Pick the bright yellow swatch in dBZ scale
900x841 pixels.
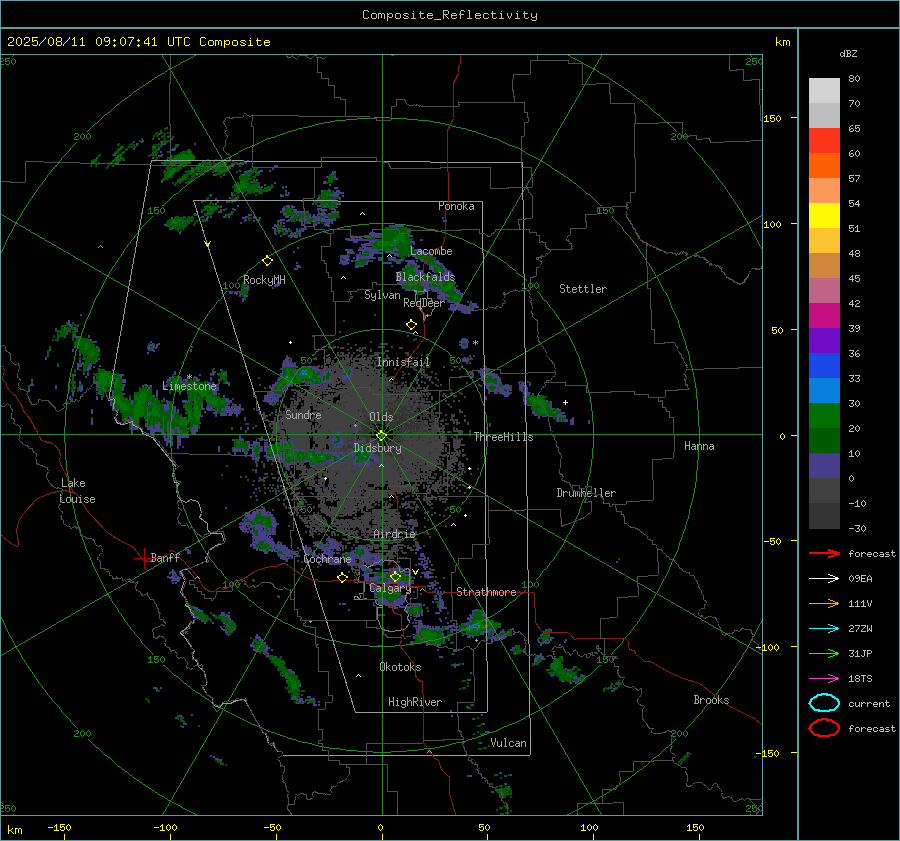[824, 216]
